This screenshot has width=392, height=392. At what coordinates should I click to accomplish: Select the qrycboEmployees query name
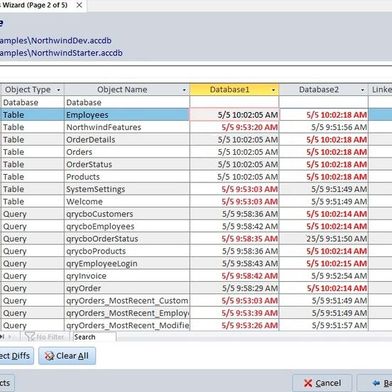(x=100, y=226)
